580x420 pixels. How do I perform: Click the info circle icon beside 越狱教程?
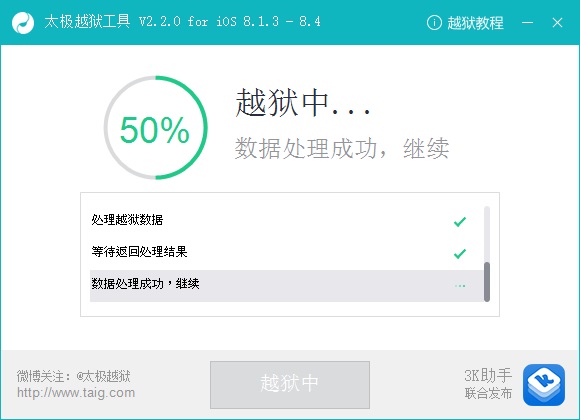coord(434,23)
